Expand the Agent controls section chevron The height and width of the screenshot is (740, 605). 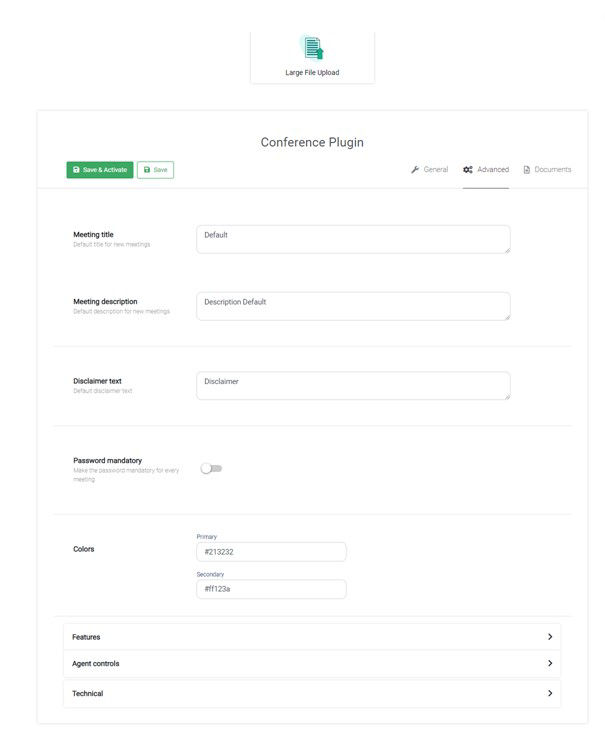pyautogui.click(x=550, y=663)
